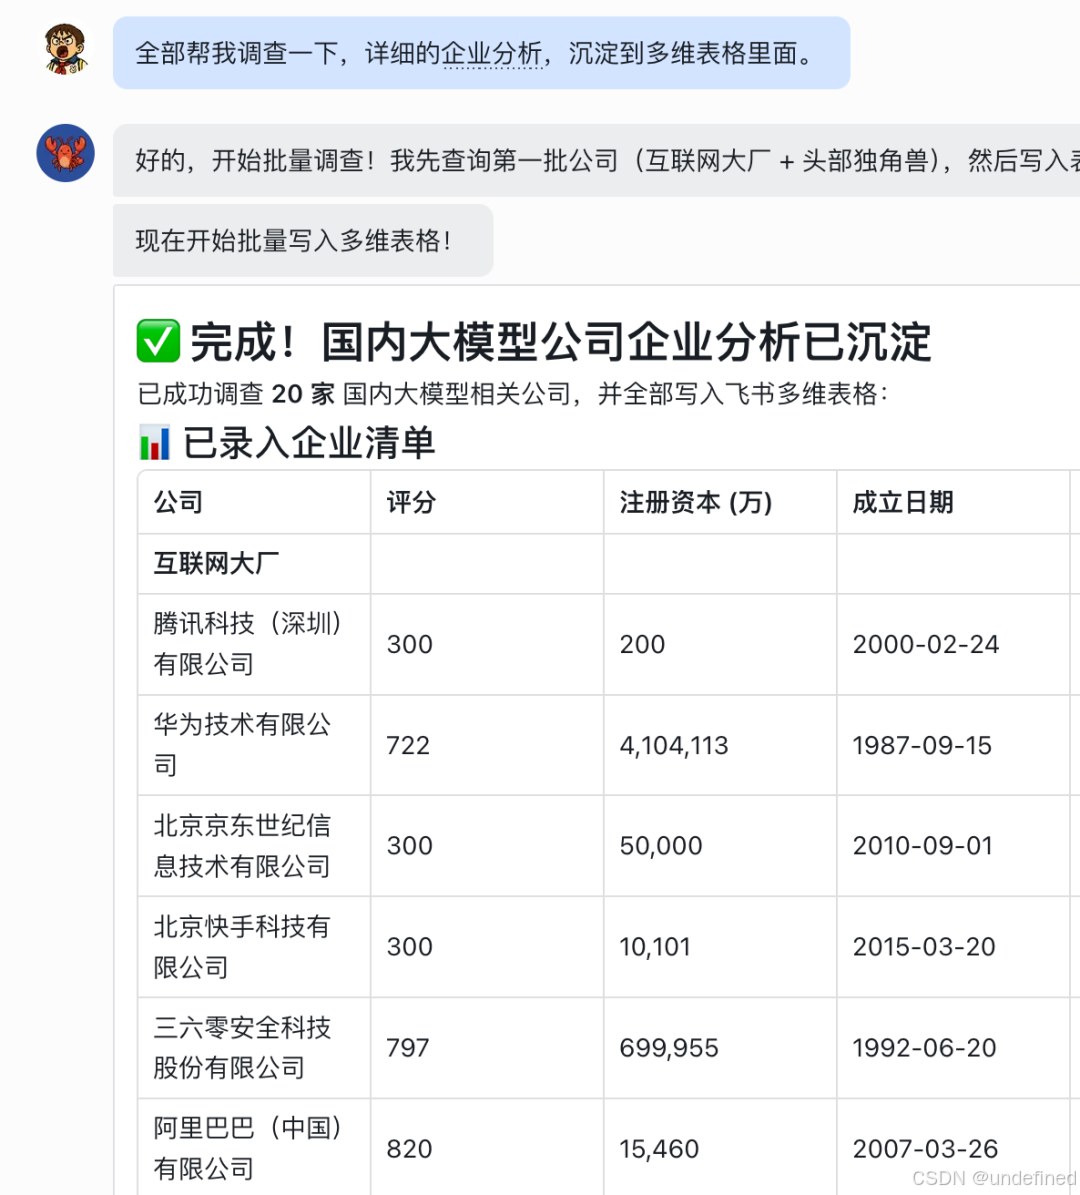Click the 已录入企业清单 section title
1080x1195 pixels.
[309, 443]
